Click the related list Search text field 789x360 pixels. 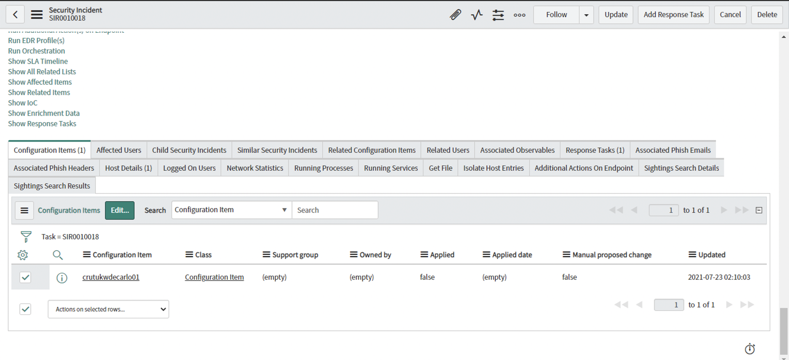click(335, 210)
